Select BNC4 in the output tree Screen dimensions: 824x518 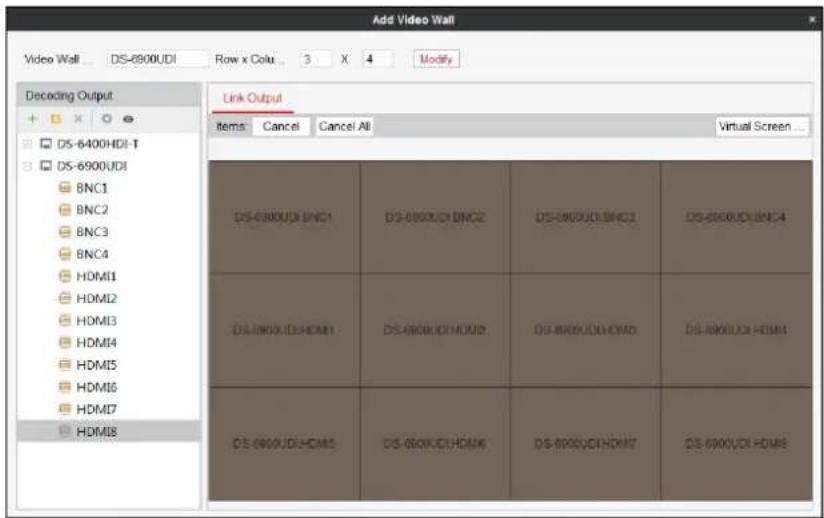point(92,254)
